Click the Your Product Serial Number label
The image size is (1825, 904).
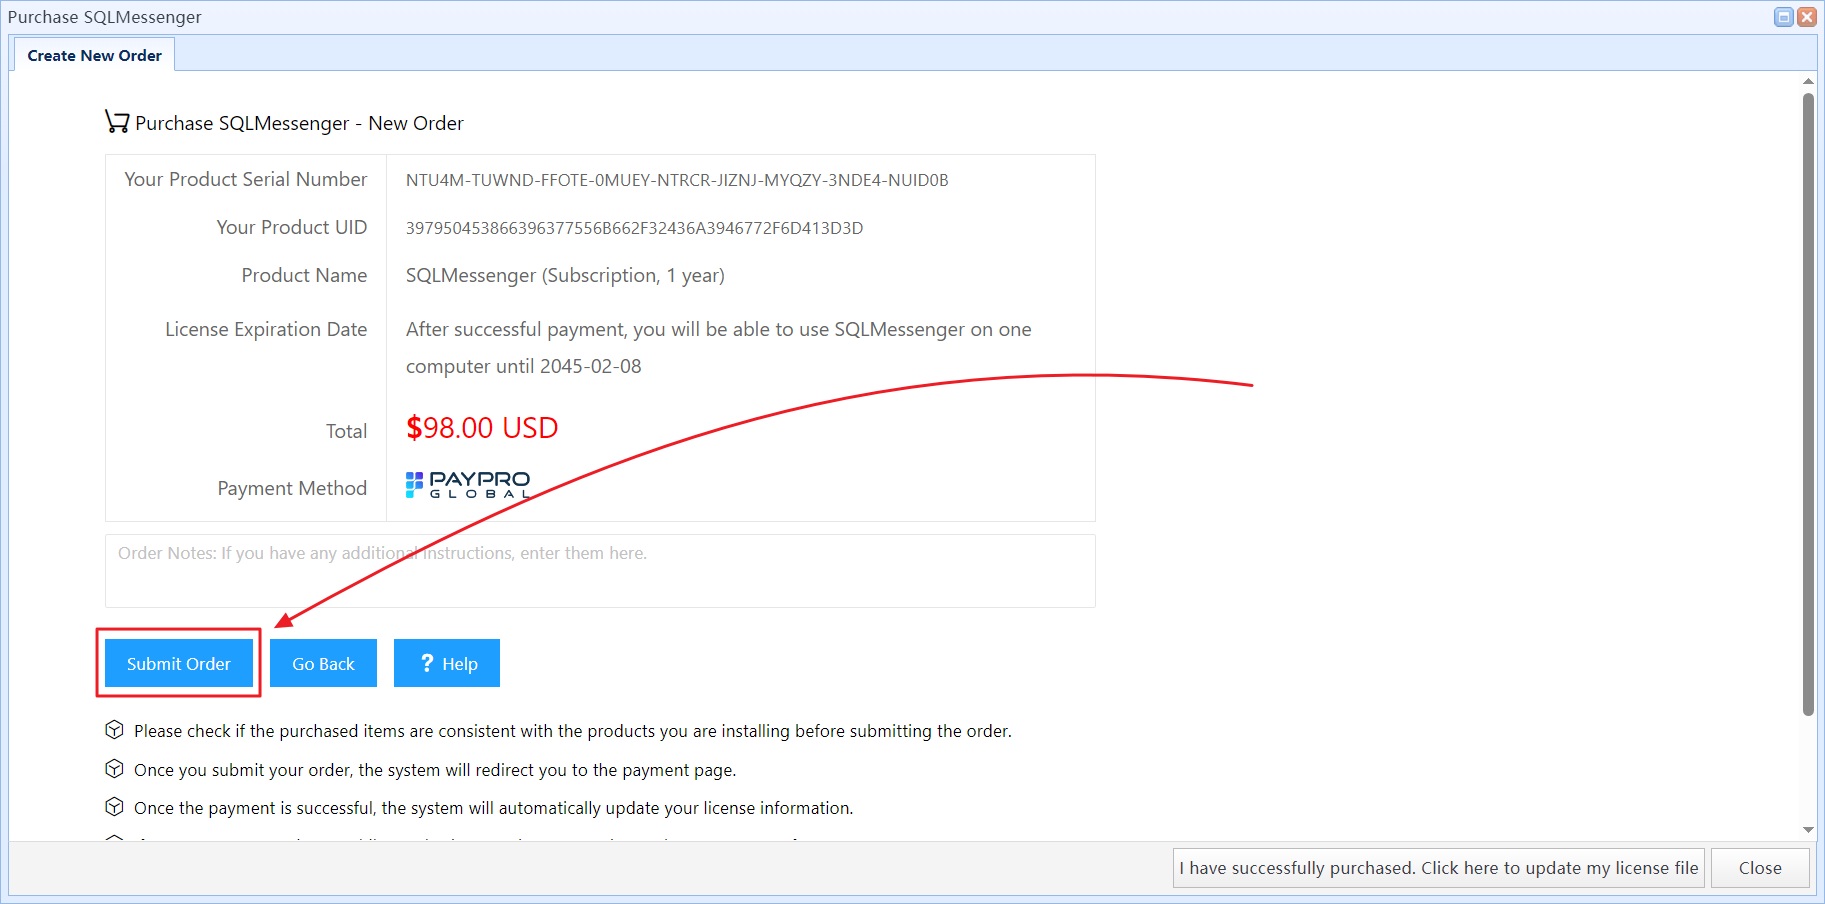tap(246, 179)
